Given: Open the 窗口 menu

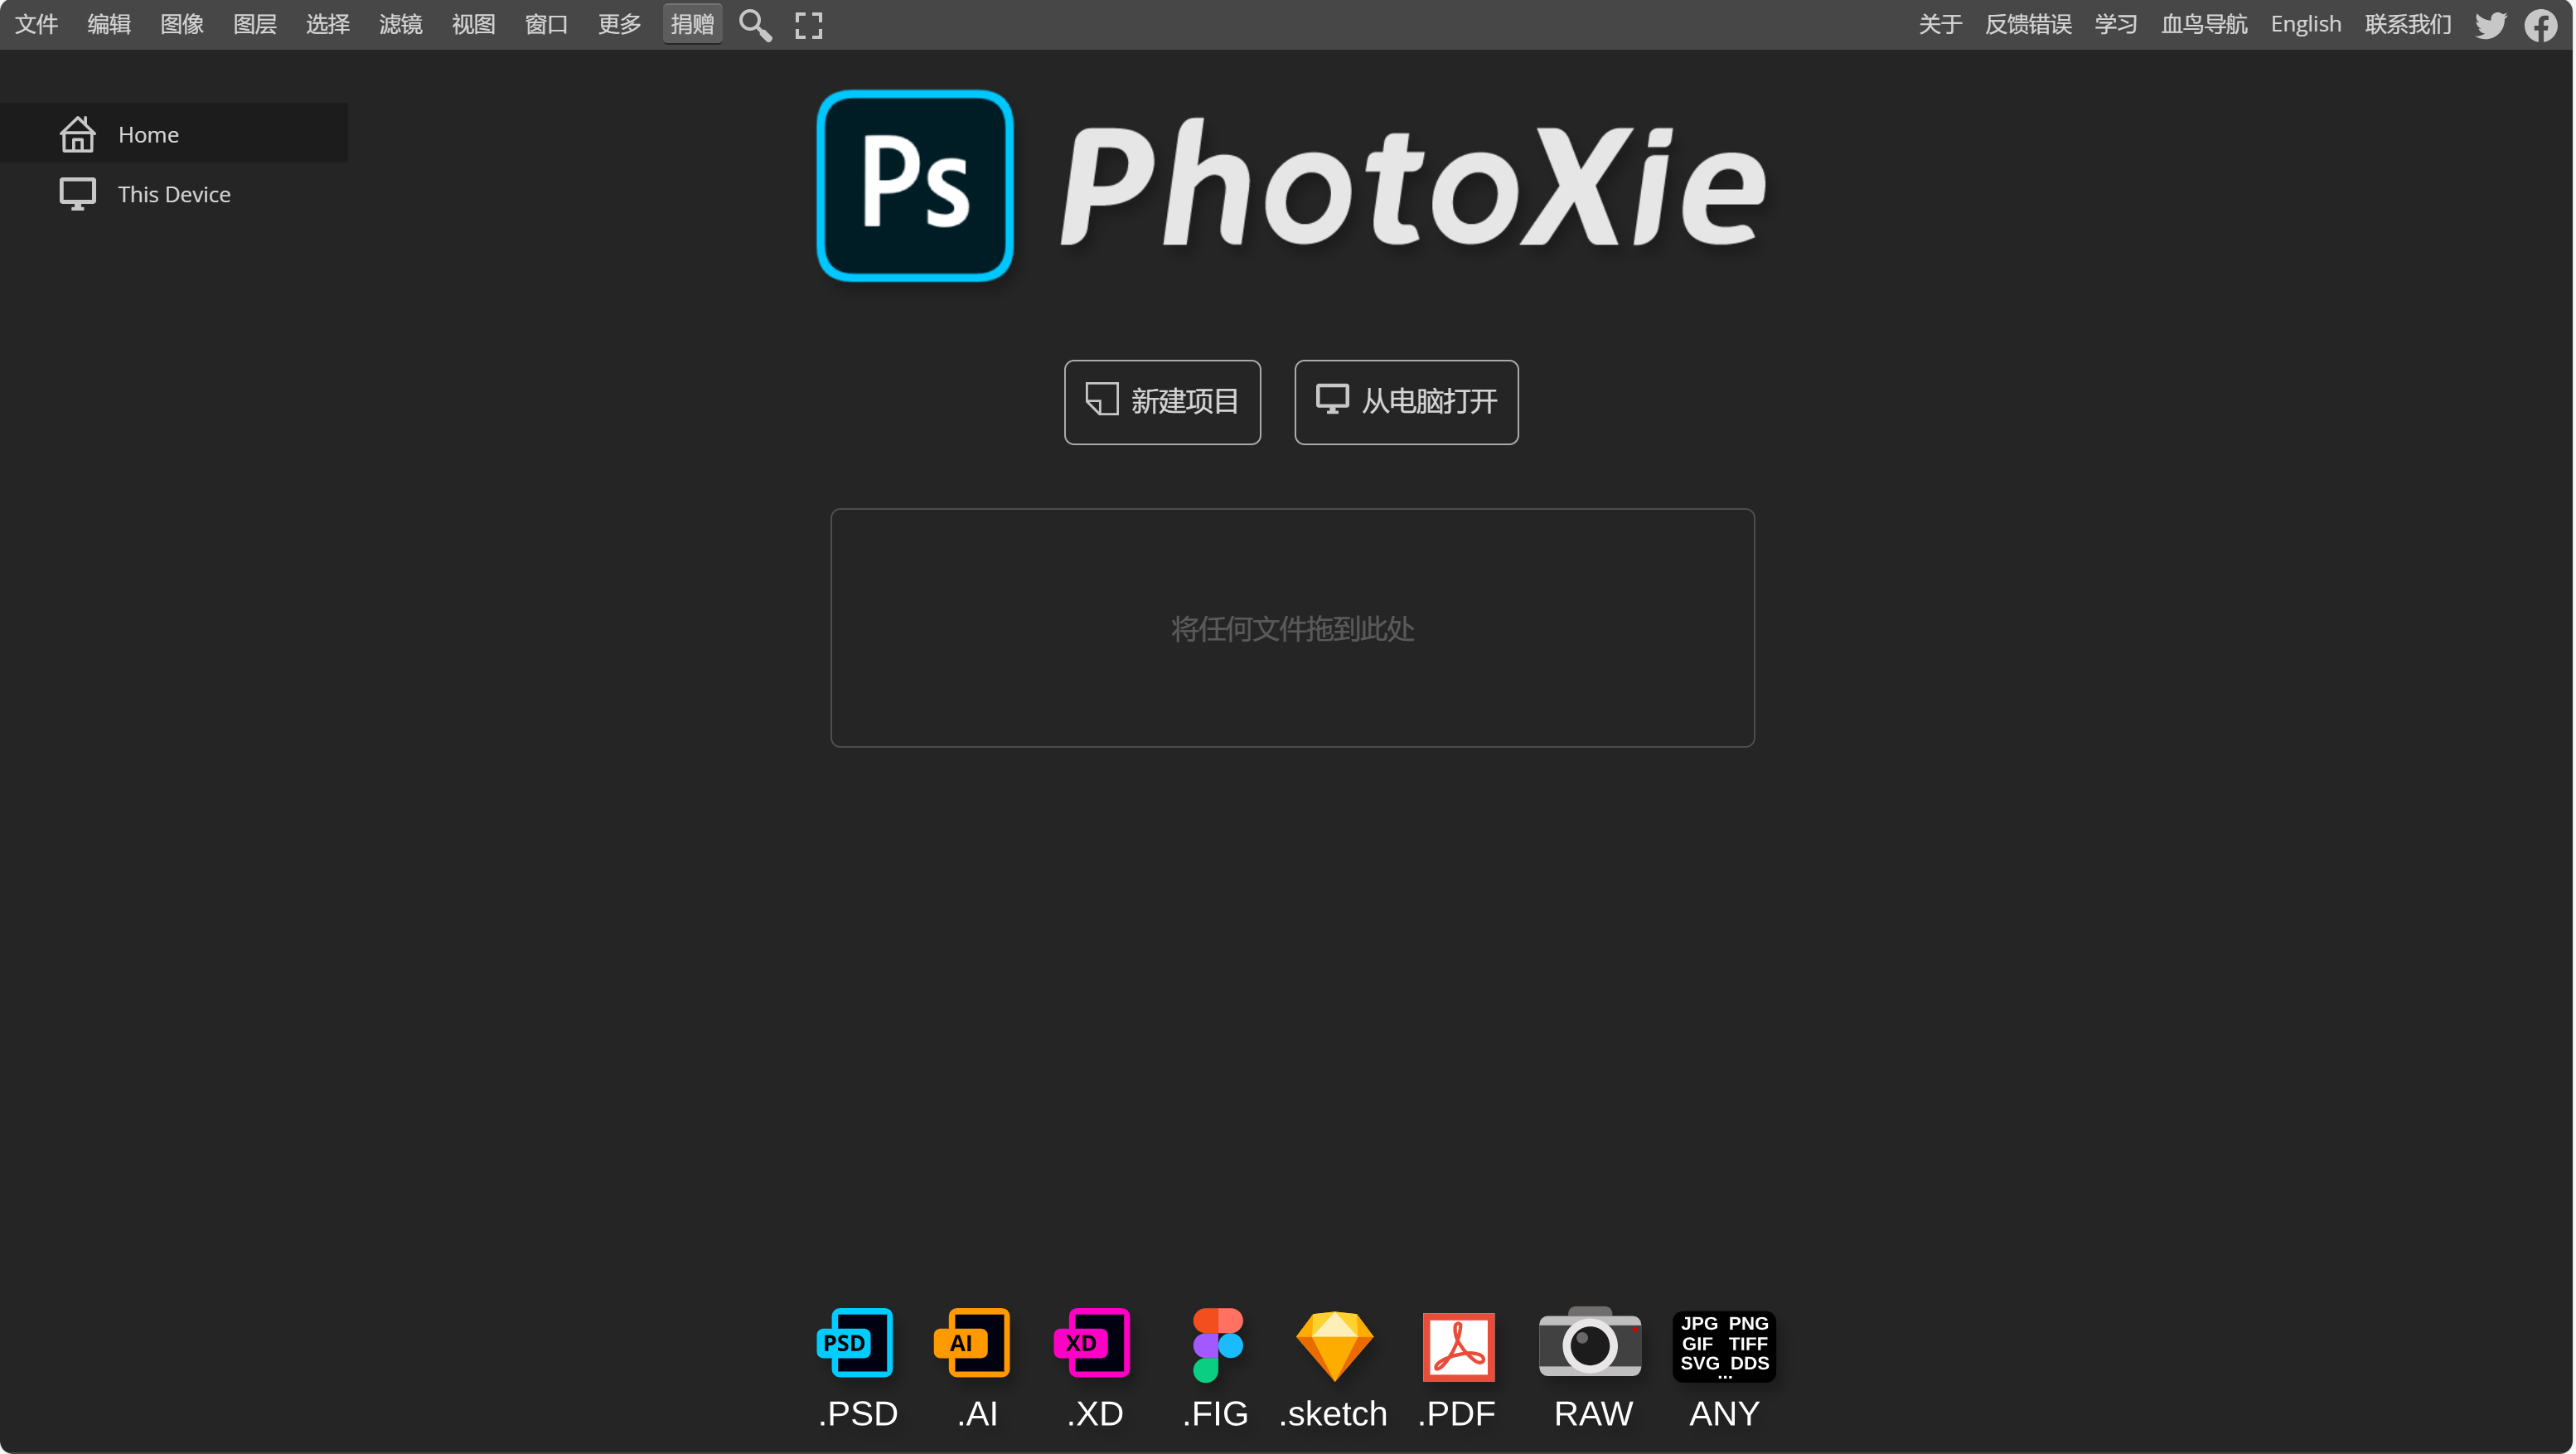Looking at the screenshot, I should click(547, 24).
